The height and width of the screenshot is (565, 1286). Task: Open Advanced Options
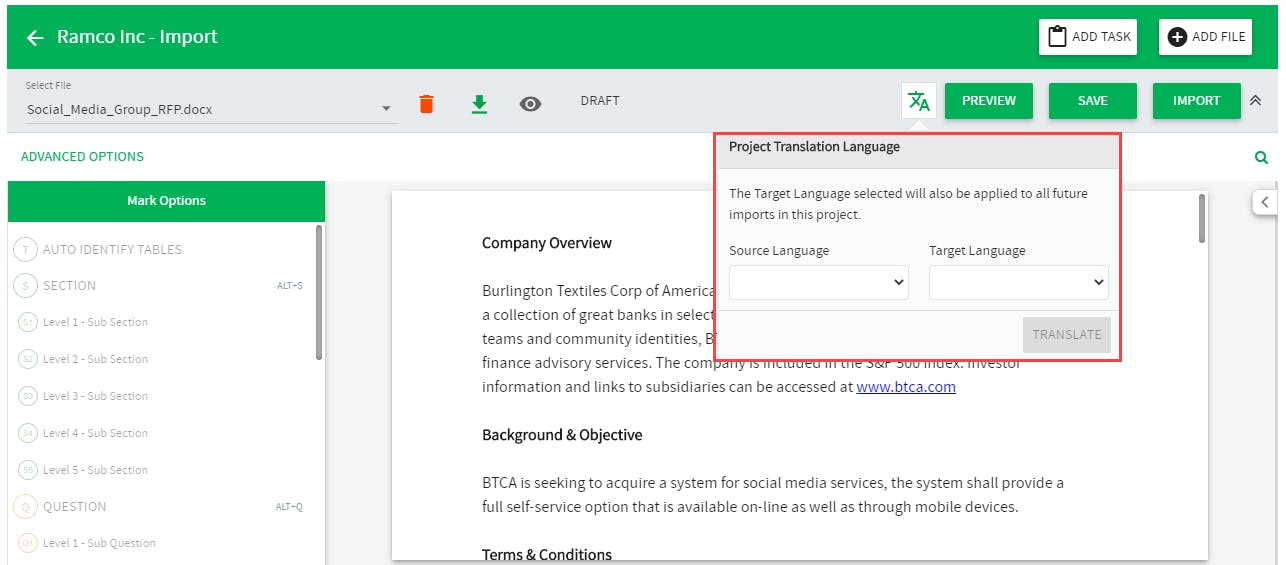82,157
